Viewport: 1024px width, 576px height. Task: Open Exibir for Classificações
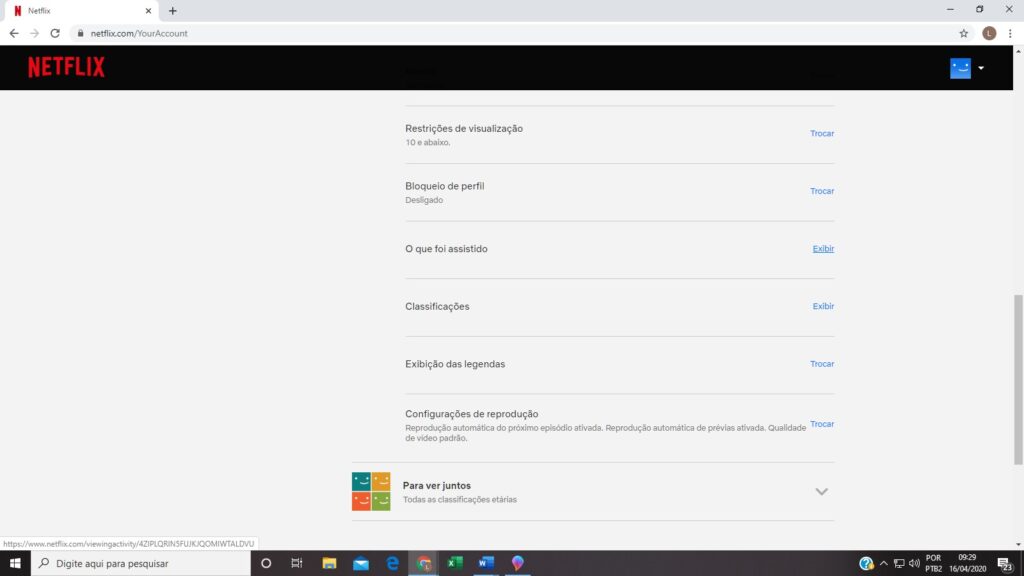tap(823, 306)
